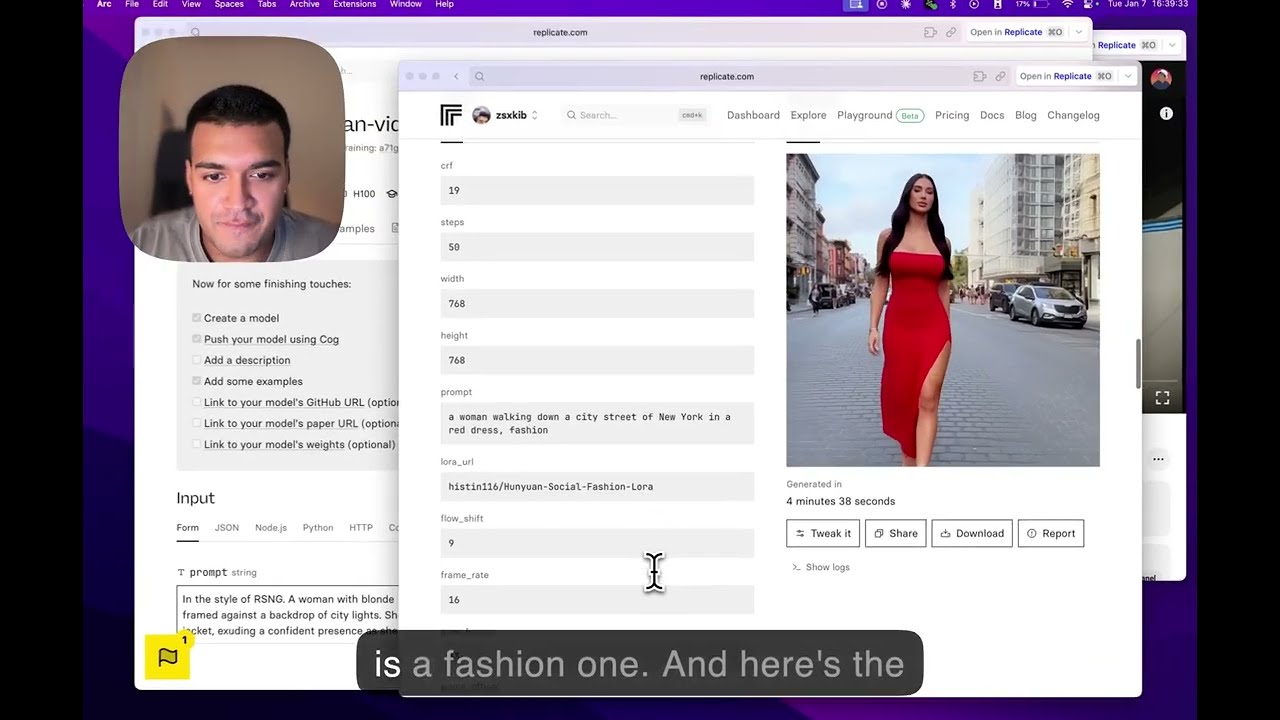The width and height of the screenshot is (1280, 720).
Task: Click the back arrow in the front window
Action: click(x=456, y=76)
